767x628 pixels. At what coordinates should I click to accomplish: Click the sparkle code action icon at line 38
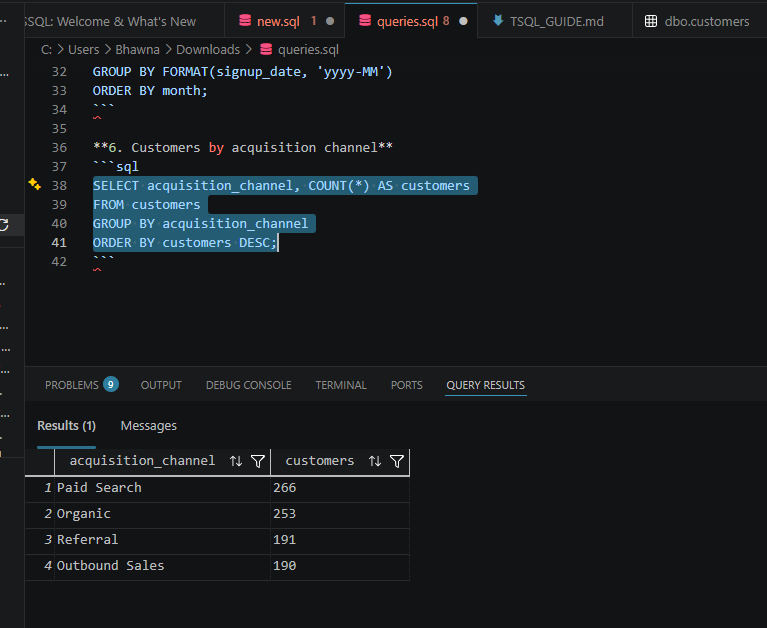click(x=34, y=184)
